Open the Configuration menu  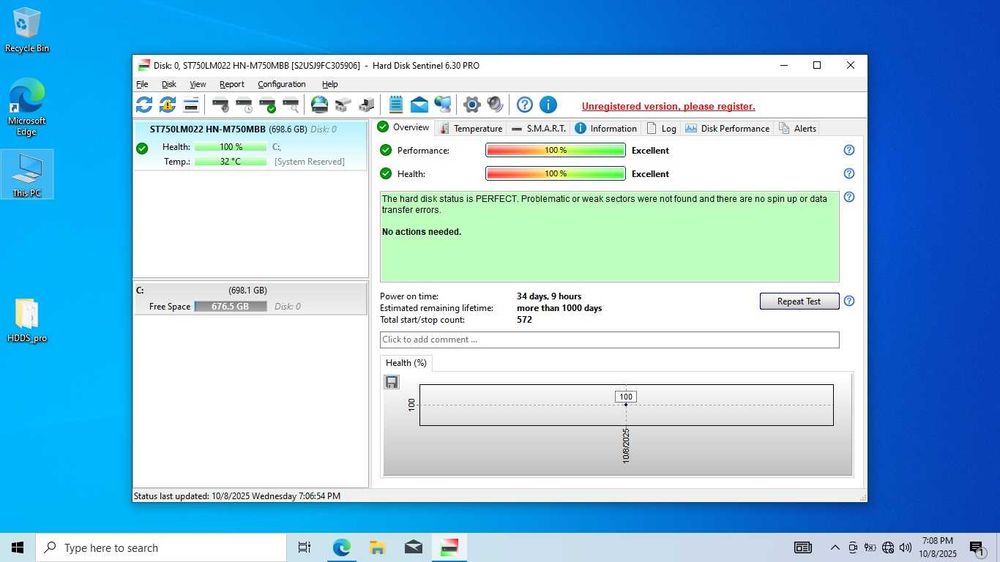281,84
